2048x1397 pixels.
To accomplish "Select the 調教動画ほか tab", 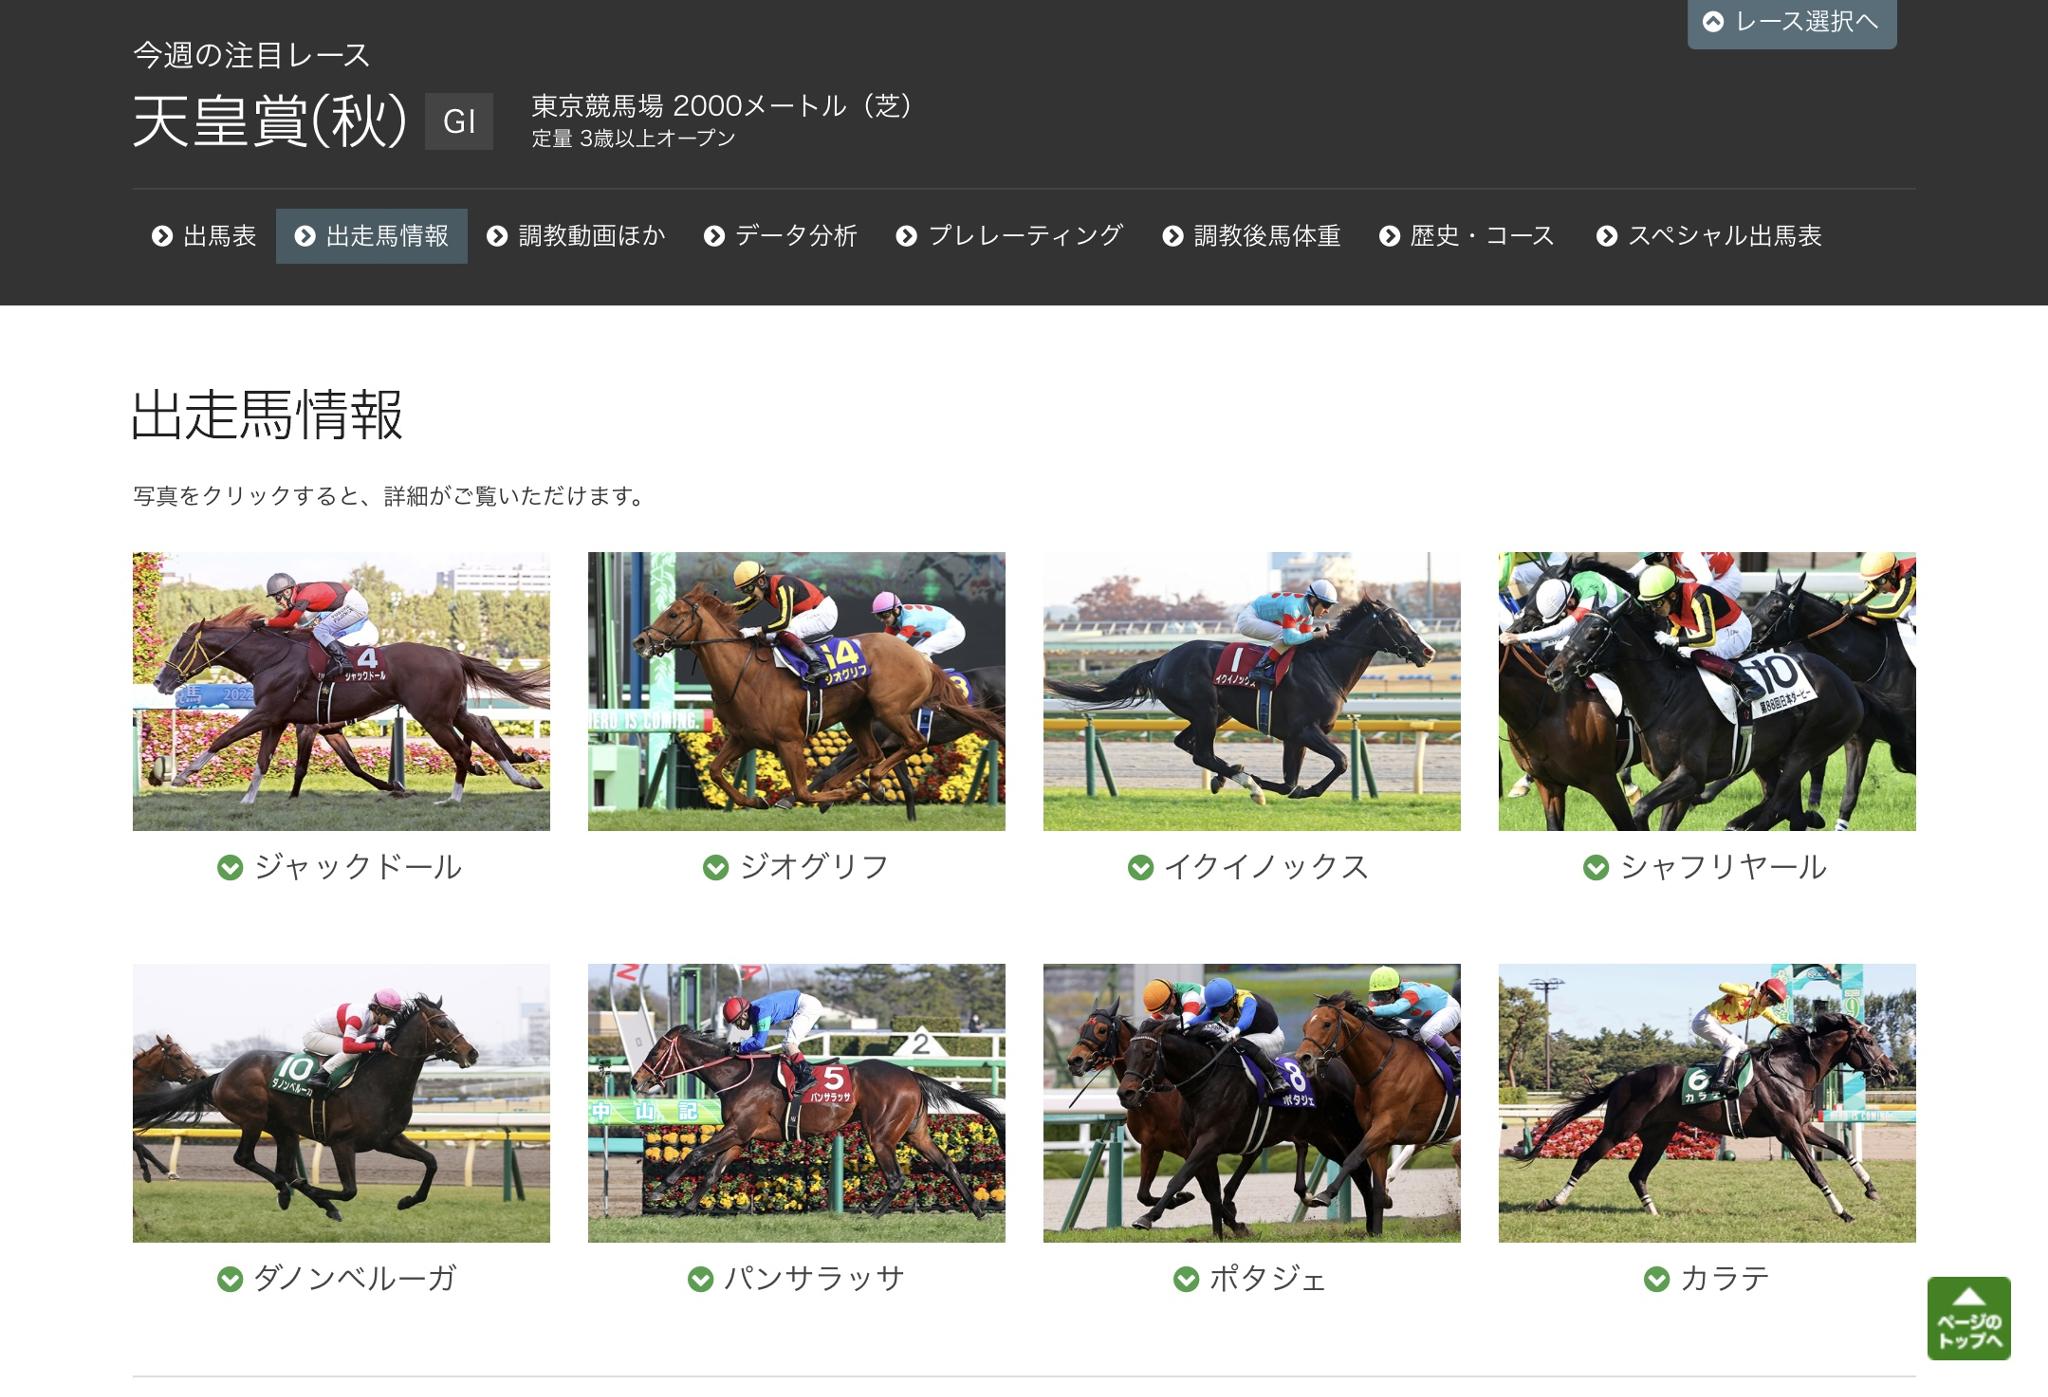I will pyautogui.click(x=576, y=236).
